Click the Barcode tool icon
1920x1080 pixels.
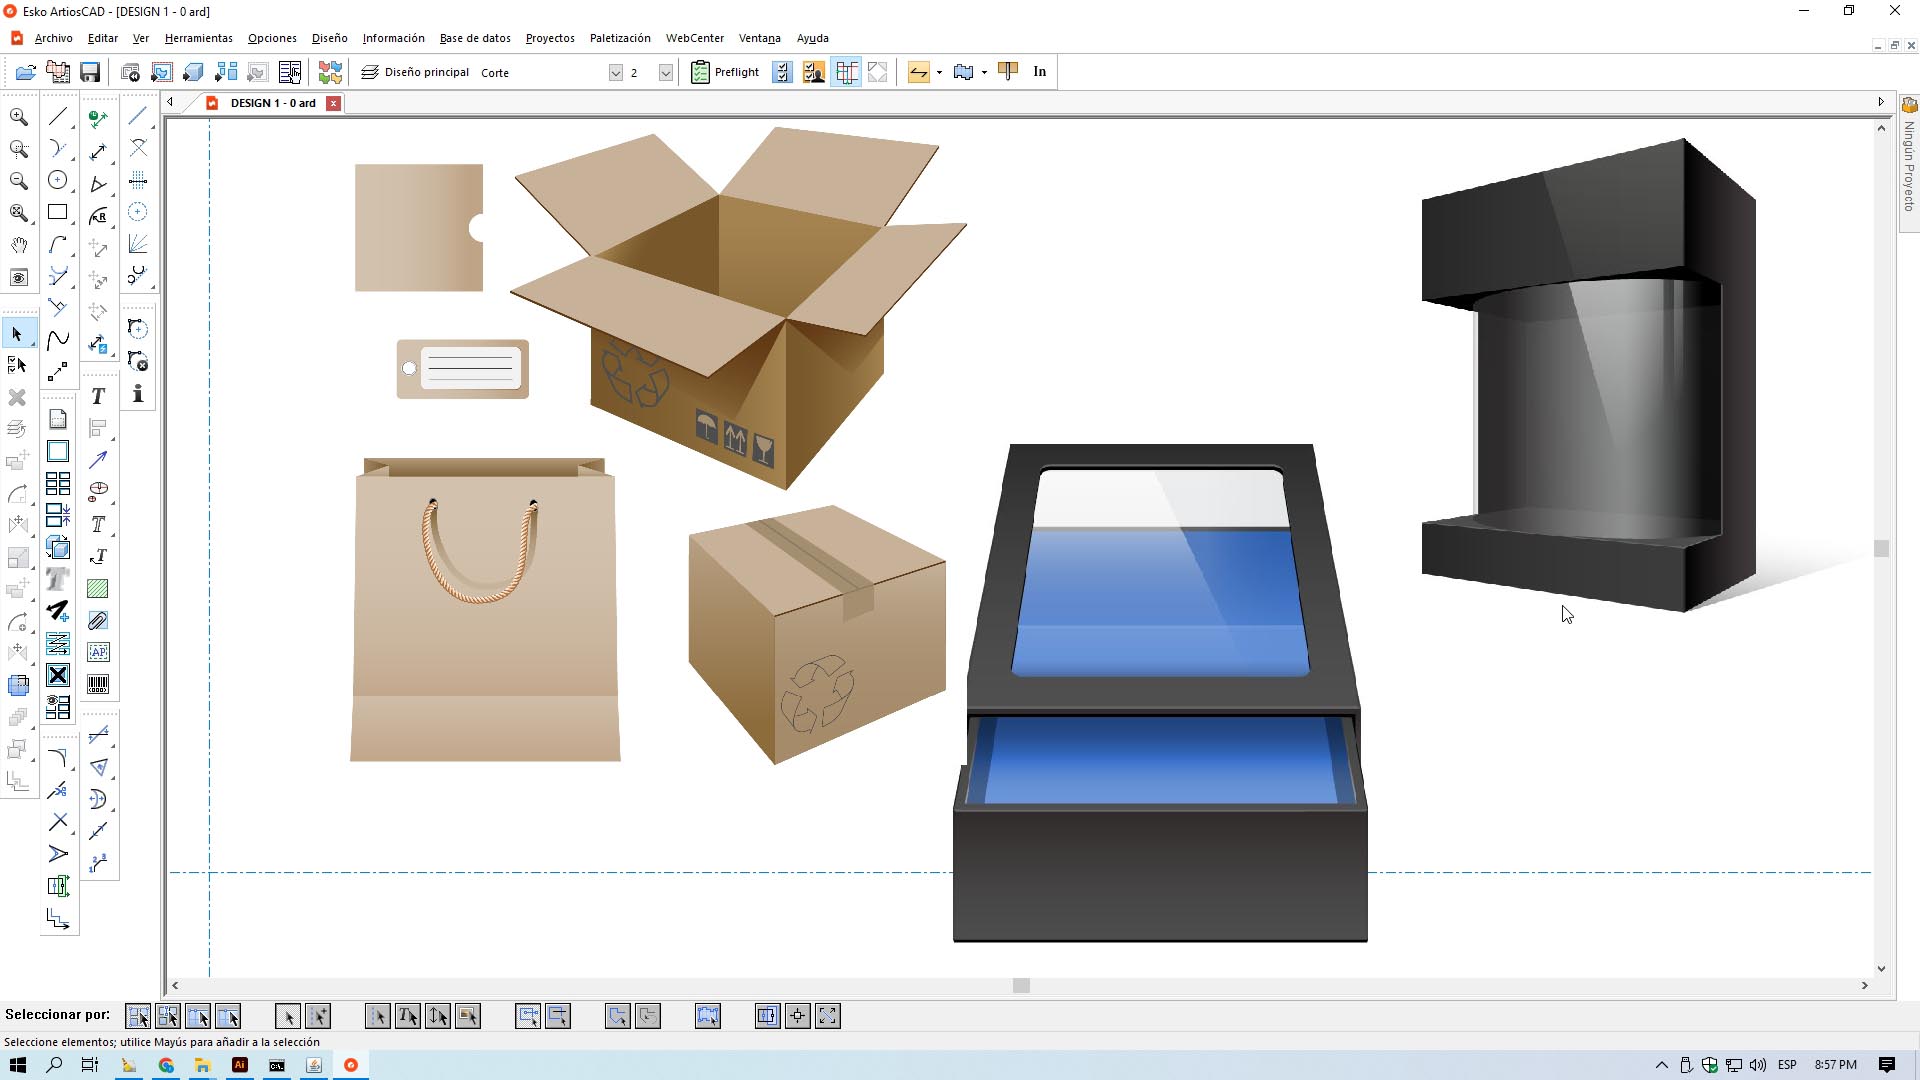click(98, 684)
